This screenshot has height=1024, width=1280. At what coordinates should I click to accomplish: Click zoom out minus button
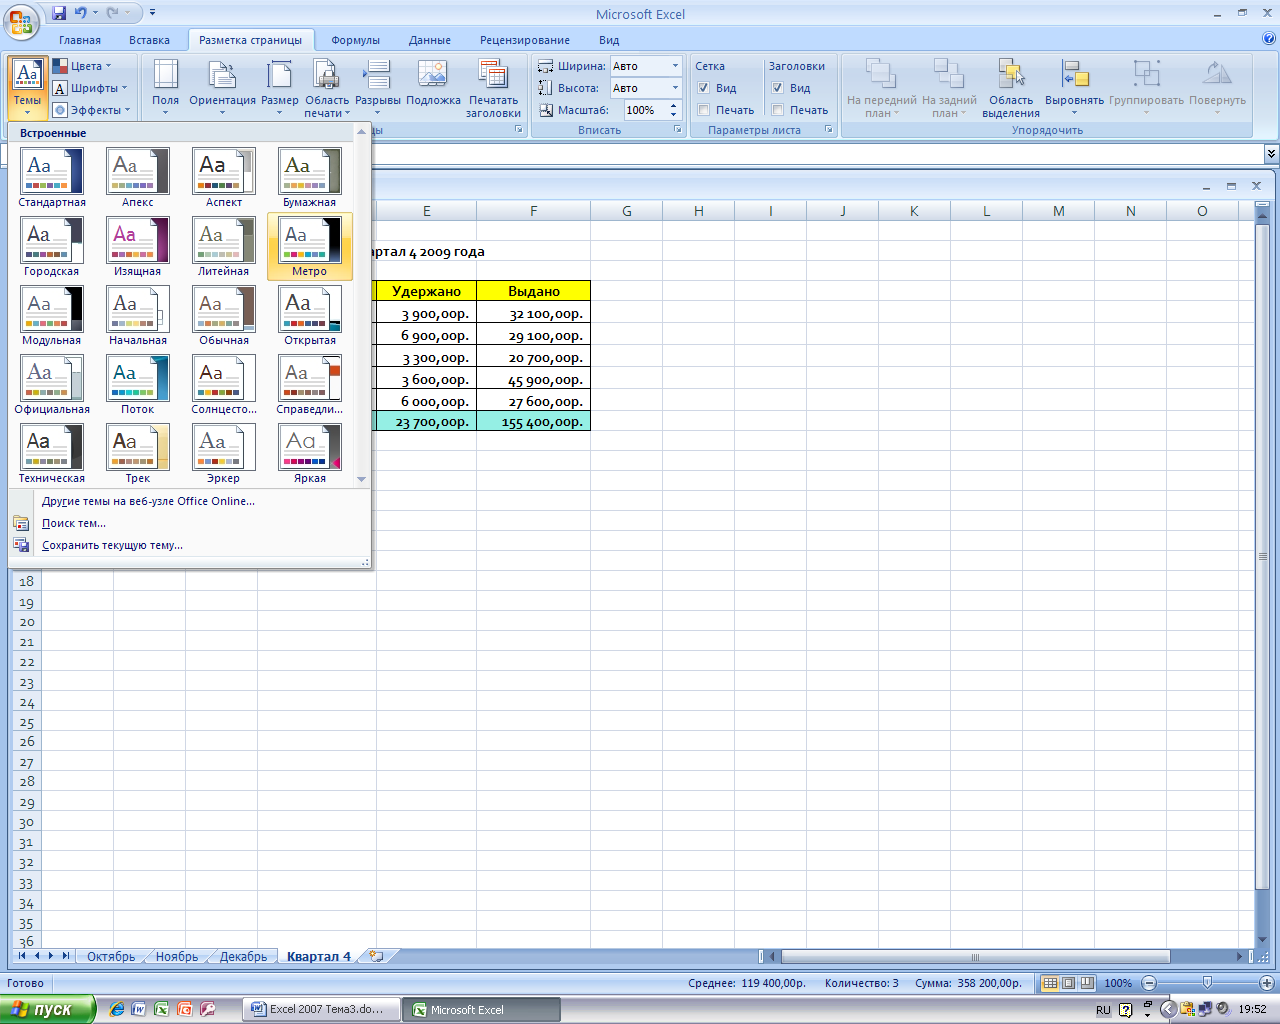(1149, 983)
